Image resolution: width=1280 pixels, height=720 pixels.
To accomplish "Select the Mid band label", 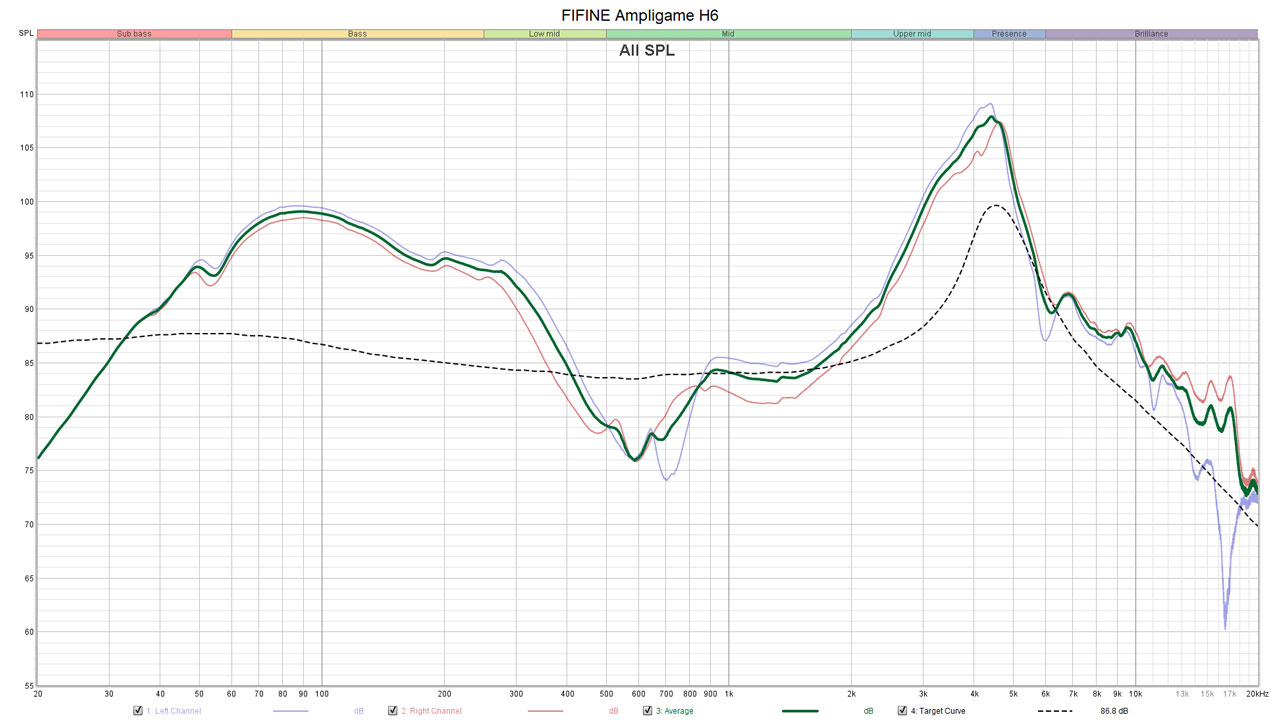I will 728,34.
